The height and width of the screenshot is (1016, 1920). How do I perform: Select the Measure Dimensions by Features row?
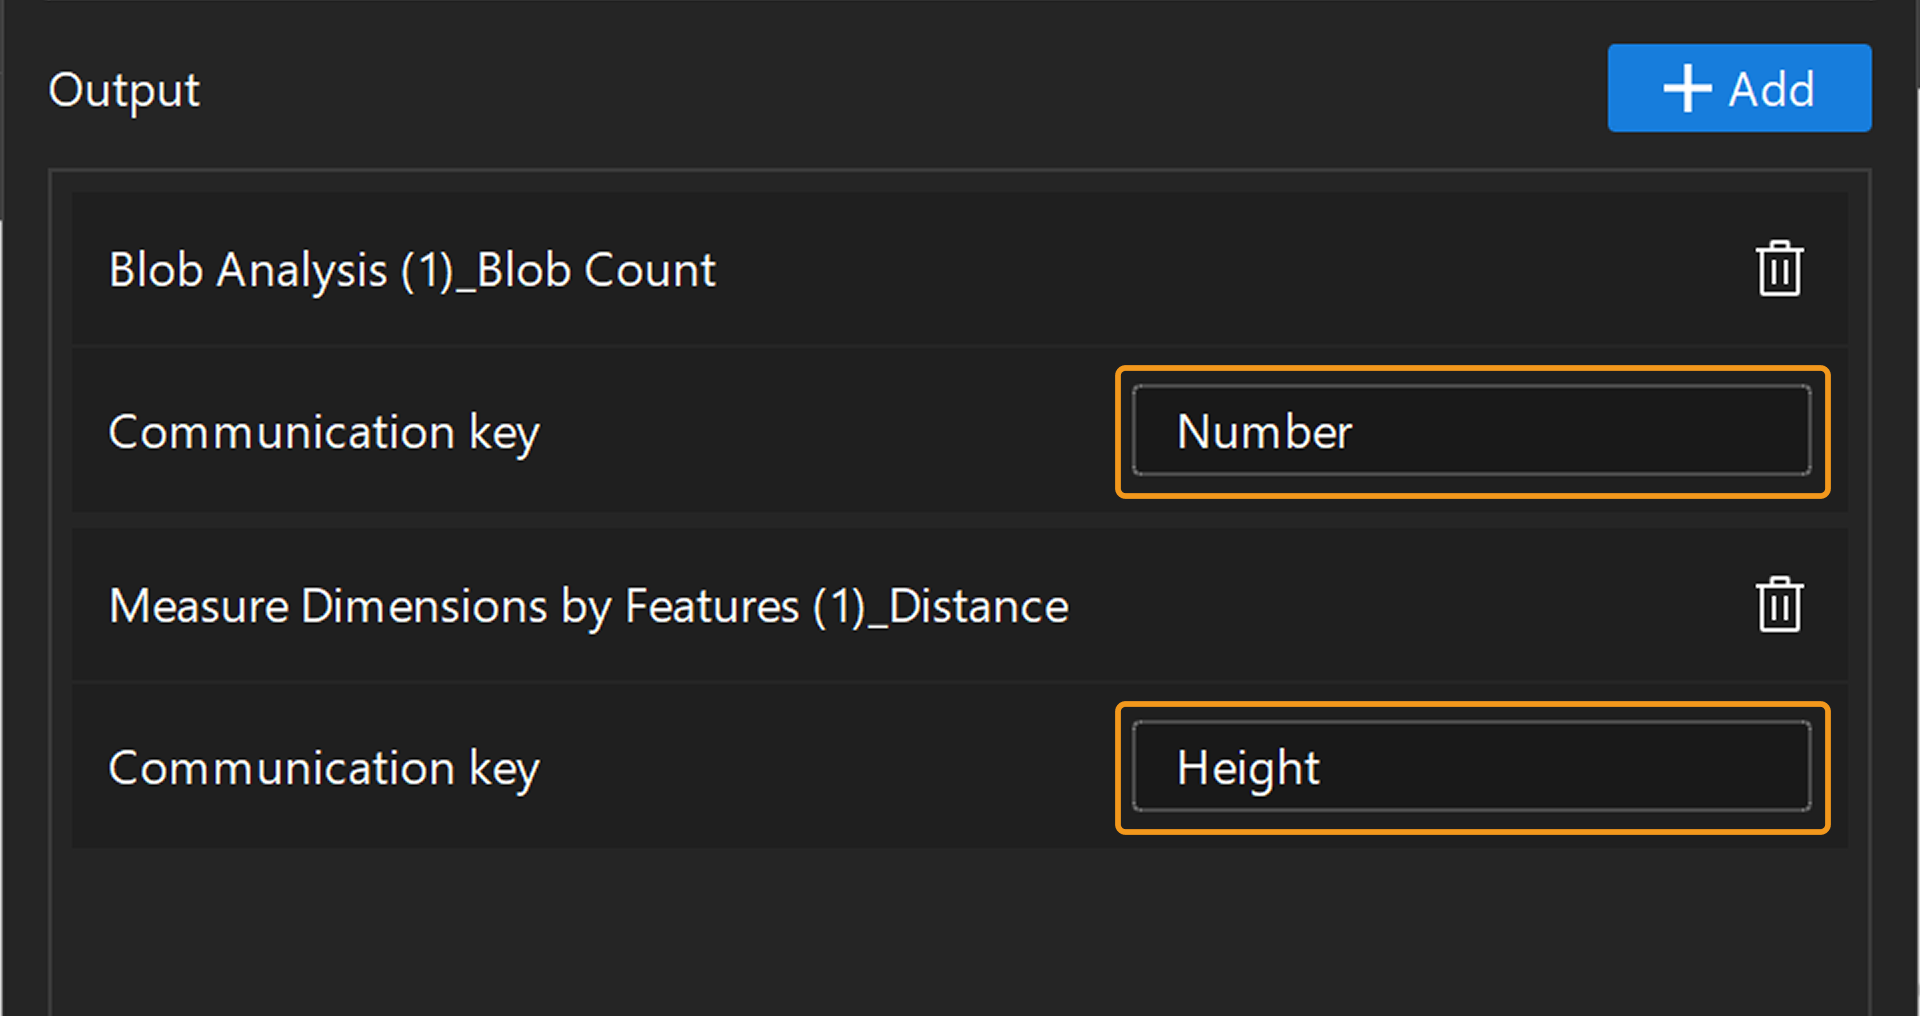point(588,605)
